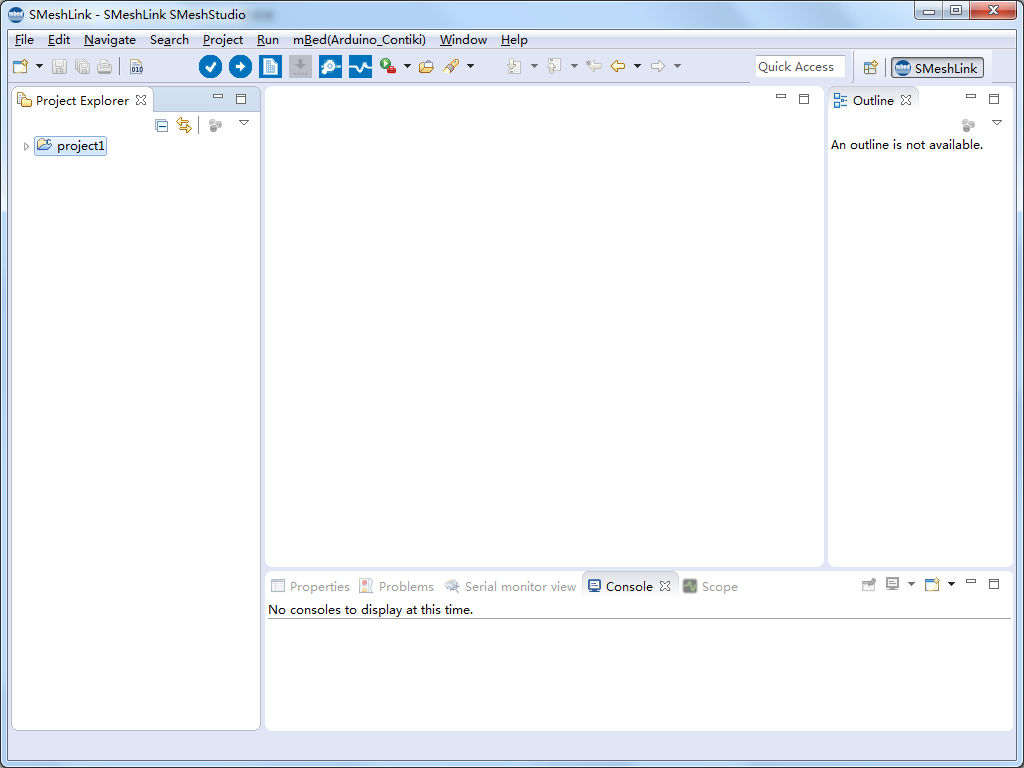1024x768 pixels.
Task: Click the Save All icon
Action: click(82, 66)
